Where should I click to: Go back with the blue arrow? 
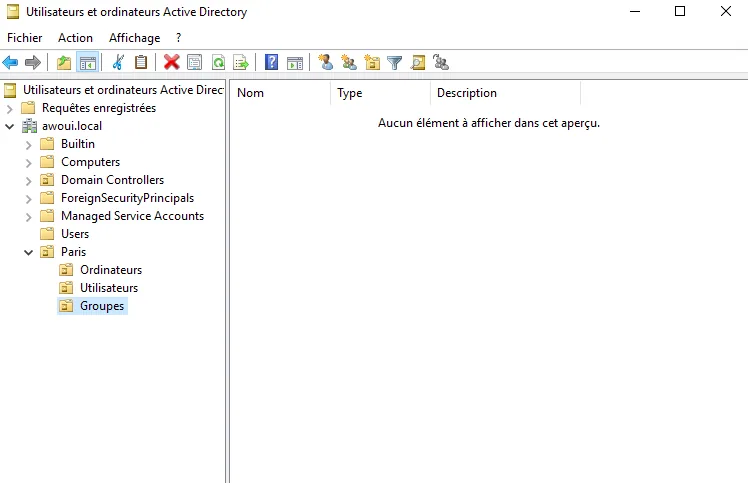tap(10, 63)
